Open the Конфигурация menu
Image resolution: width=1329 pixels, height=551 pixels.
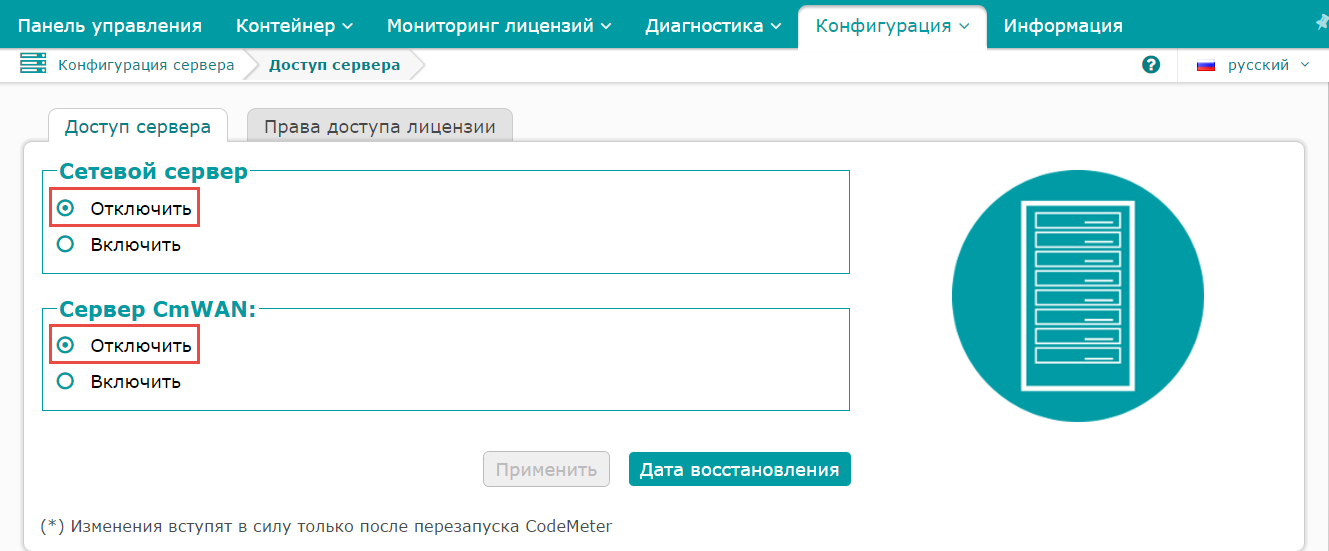click(x=892, y=26)
